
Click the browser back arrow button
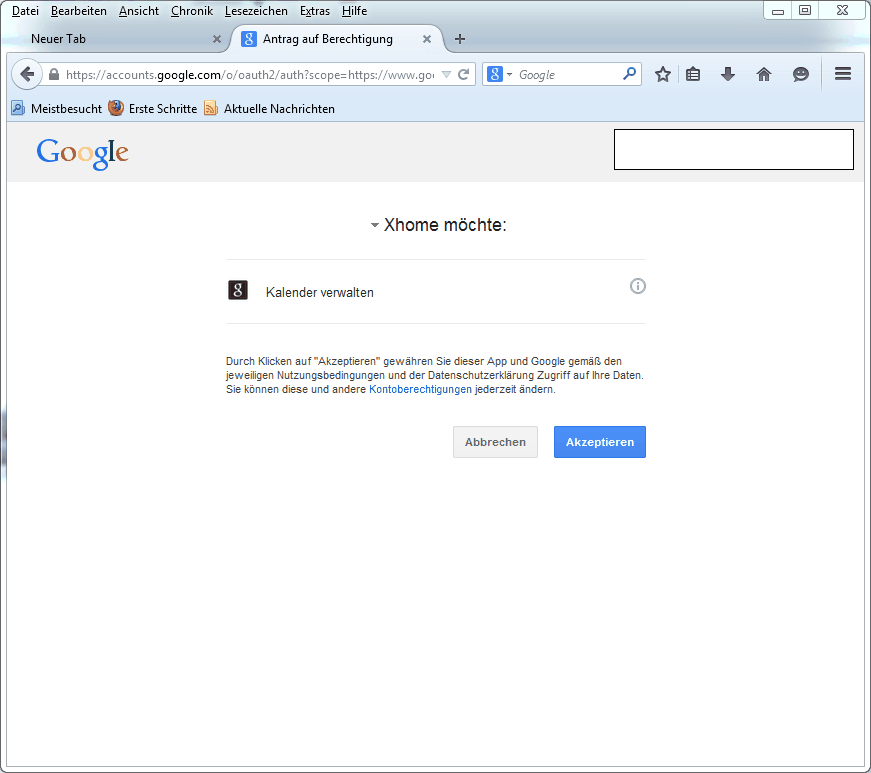pyautogui.click(x=26, y=75)
